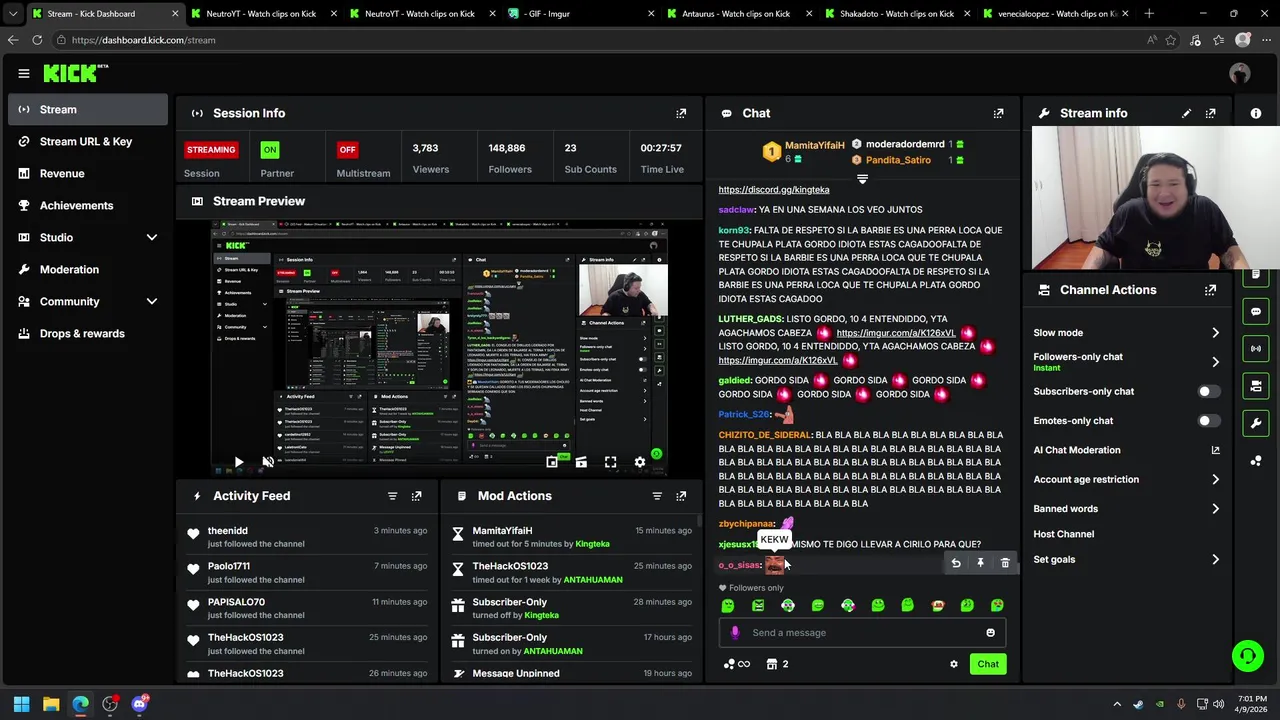
Task: Insert the first green emote
Action: click(728, 605)
